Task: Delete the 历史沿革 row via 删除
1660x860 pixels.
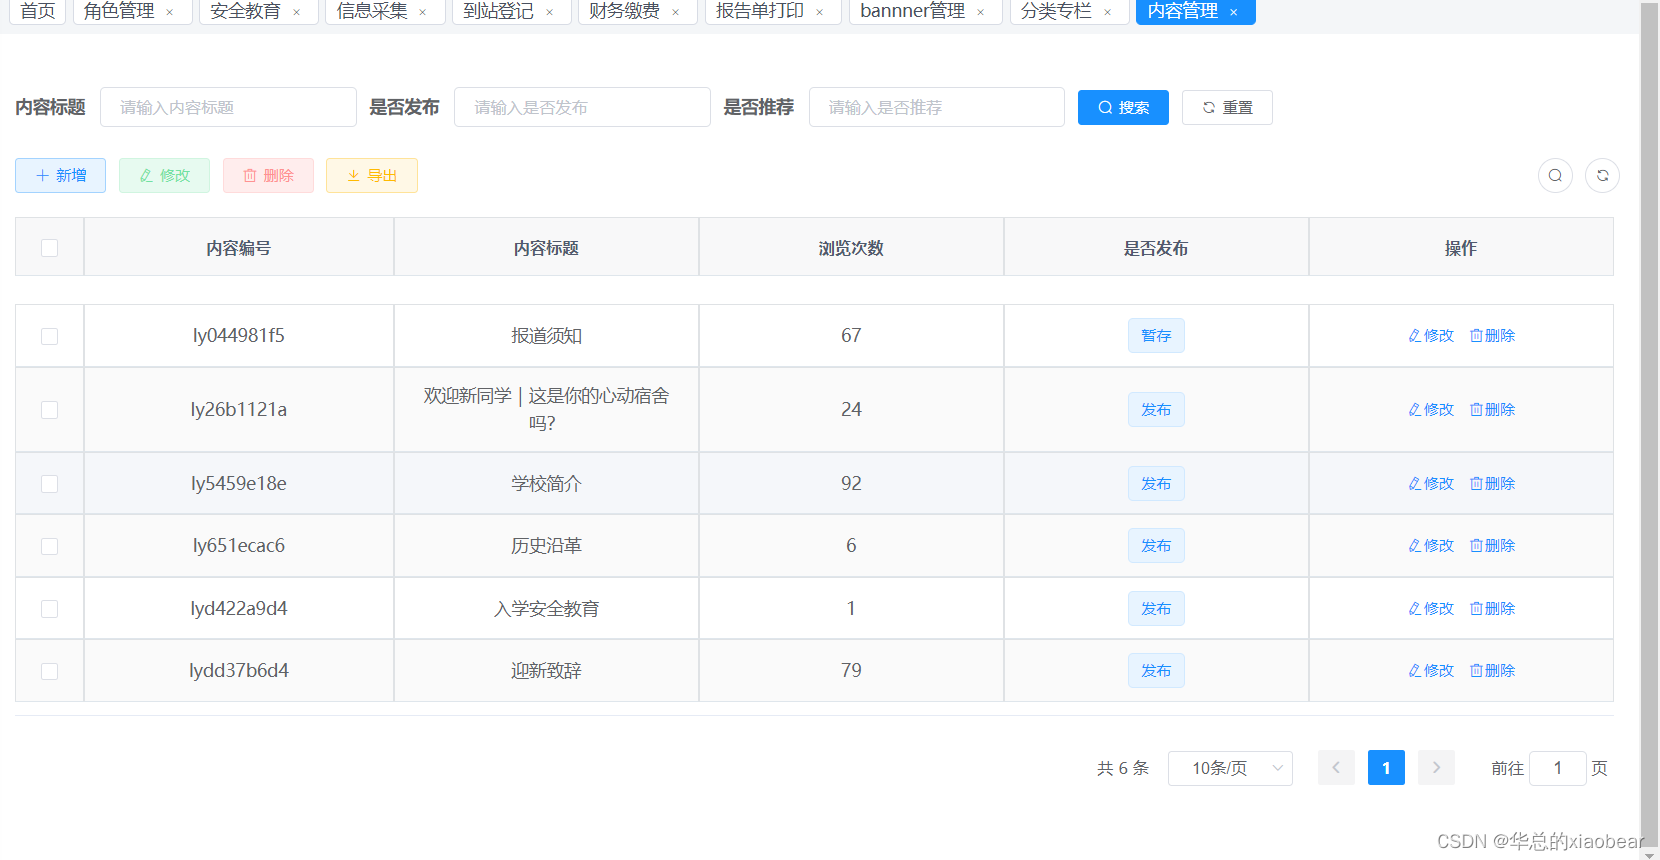Action: click(x=1492, y=546)
